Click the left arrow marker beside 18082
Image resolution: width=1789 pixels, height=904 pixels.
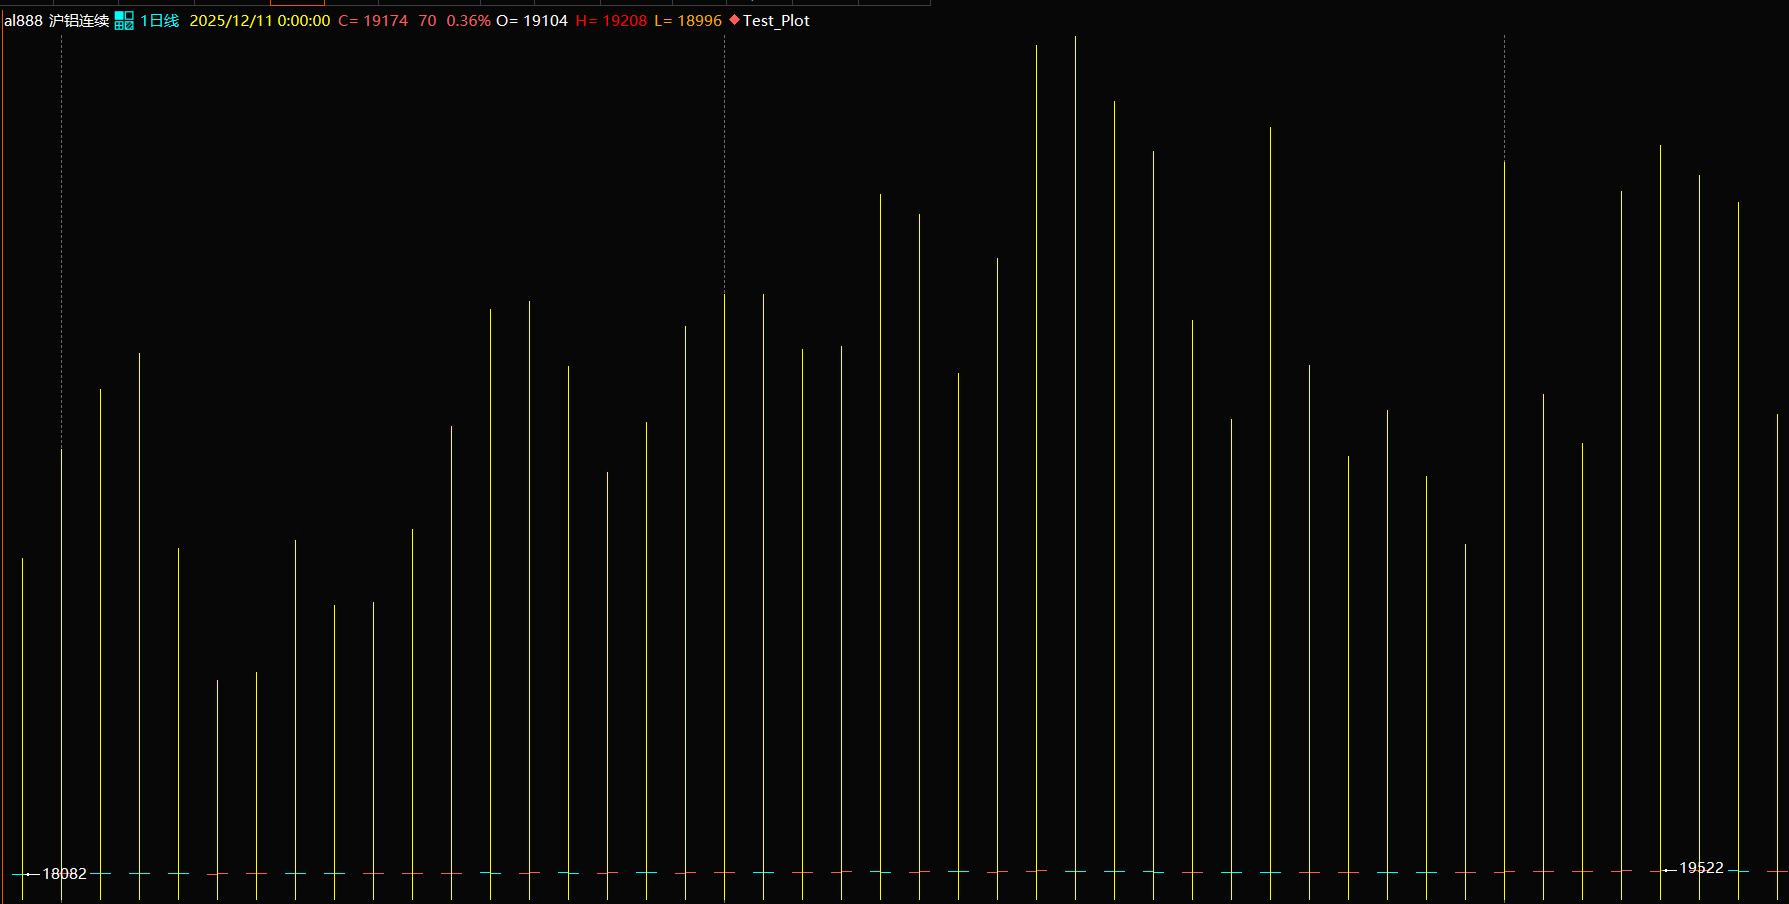[x=32, y=874]
